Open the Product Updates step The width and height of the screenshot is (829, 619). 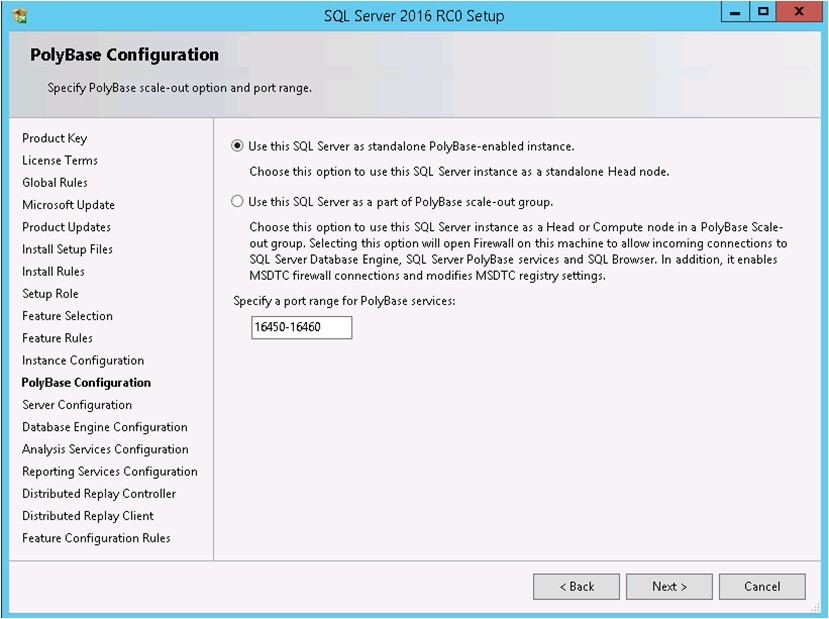[x=67, y=227]
